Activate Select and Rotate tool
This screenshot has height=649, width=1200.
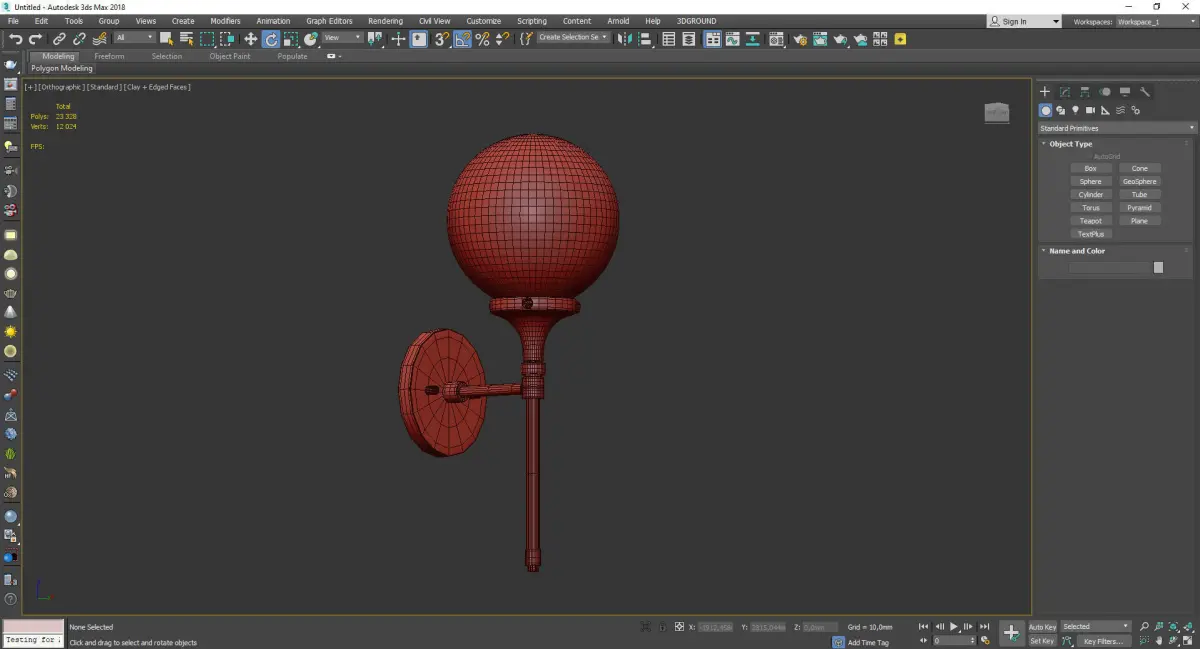pos(271,39)
